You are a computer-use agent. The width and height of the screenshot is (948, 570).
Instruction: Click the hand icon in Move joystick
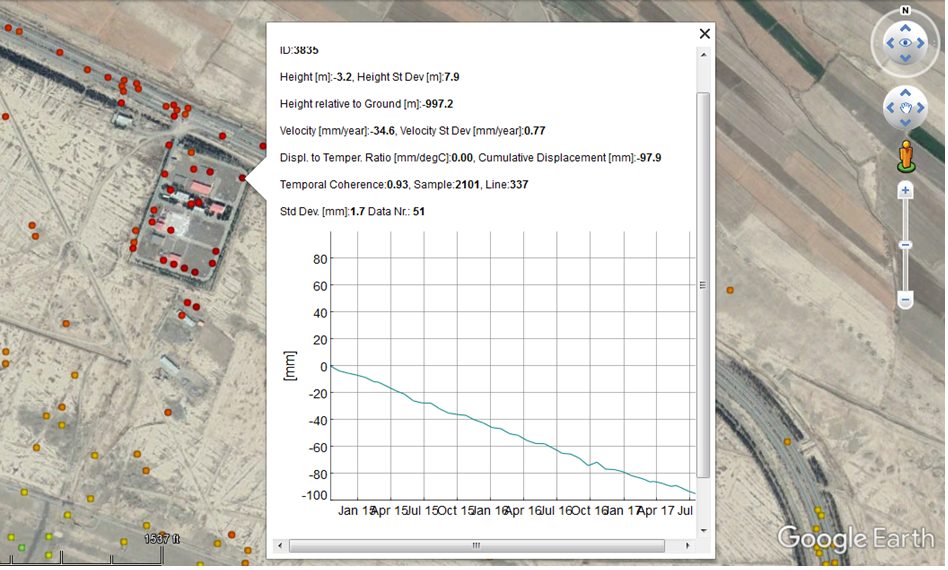pyautogui.click(x=906, y=107)
